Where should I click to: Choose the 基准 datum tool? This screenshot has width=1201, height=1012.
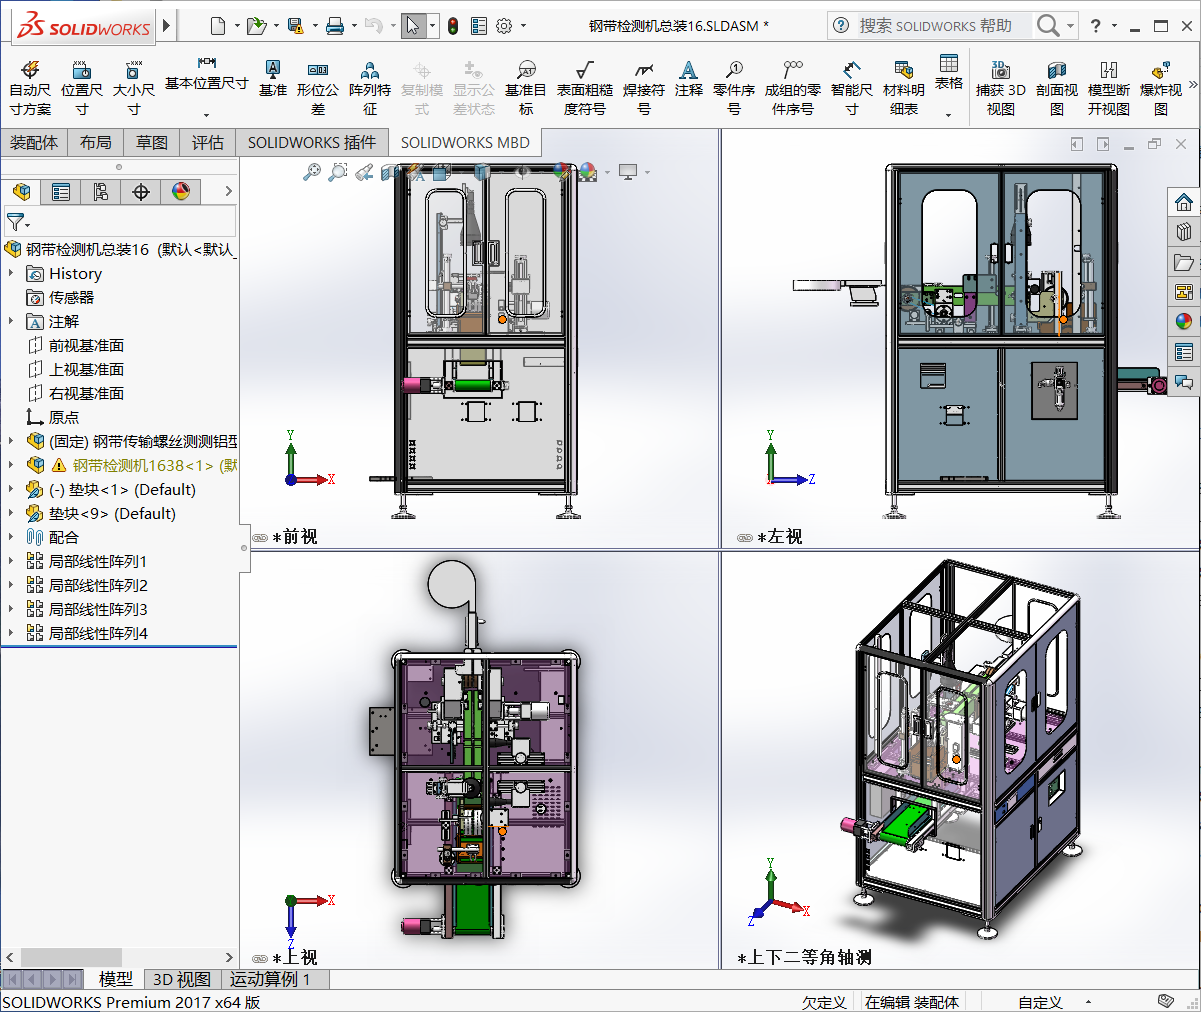tap(272, 78)
